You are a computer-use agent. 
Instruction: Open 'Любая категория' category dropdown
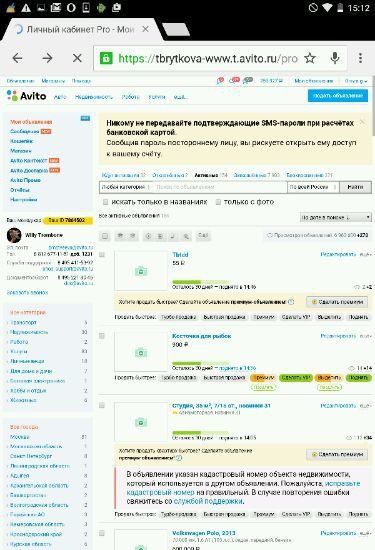(126, 187)
